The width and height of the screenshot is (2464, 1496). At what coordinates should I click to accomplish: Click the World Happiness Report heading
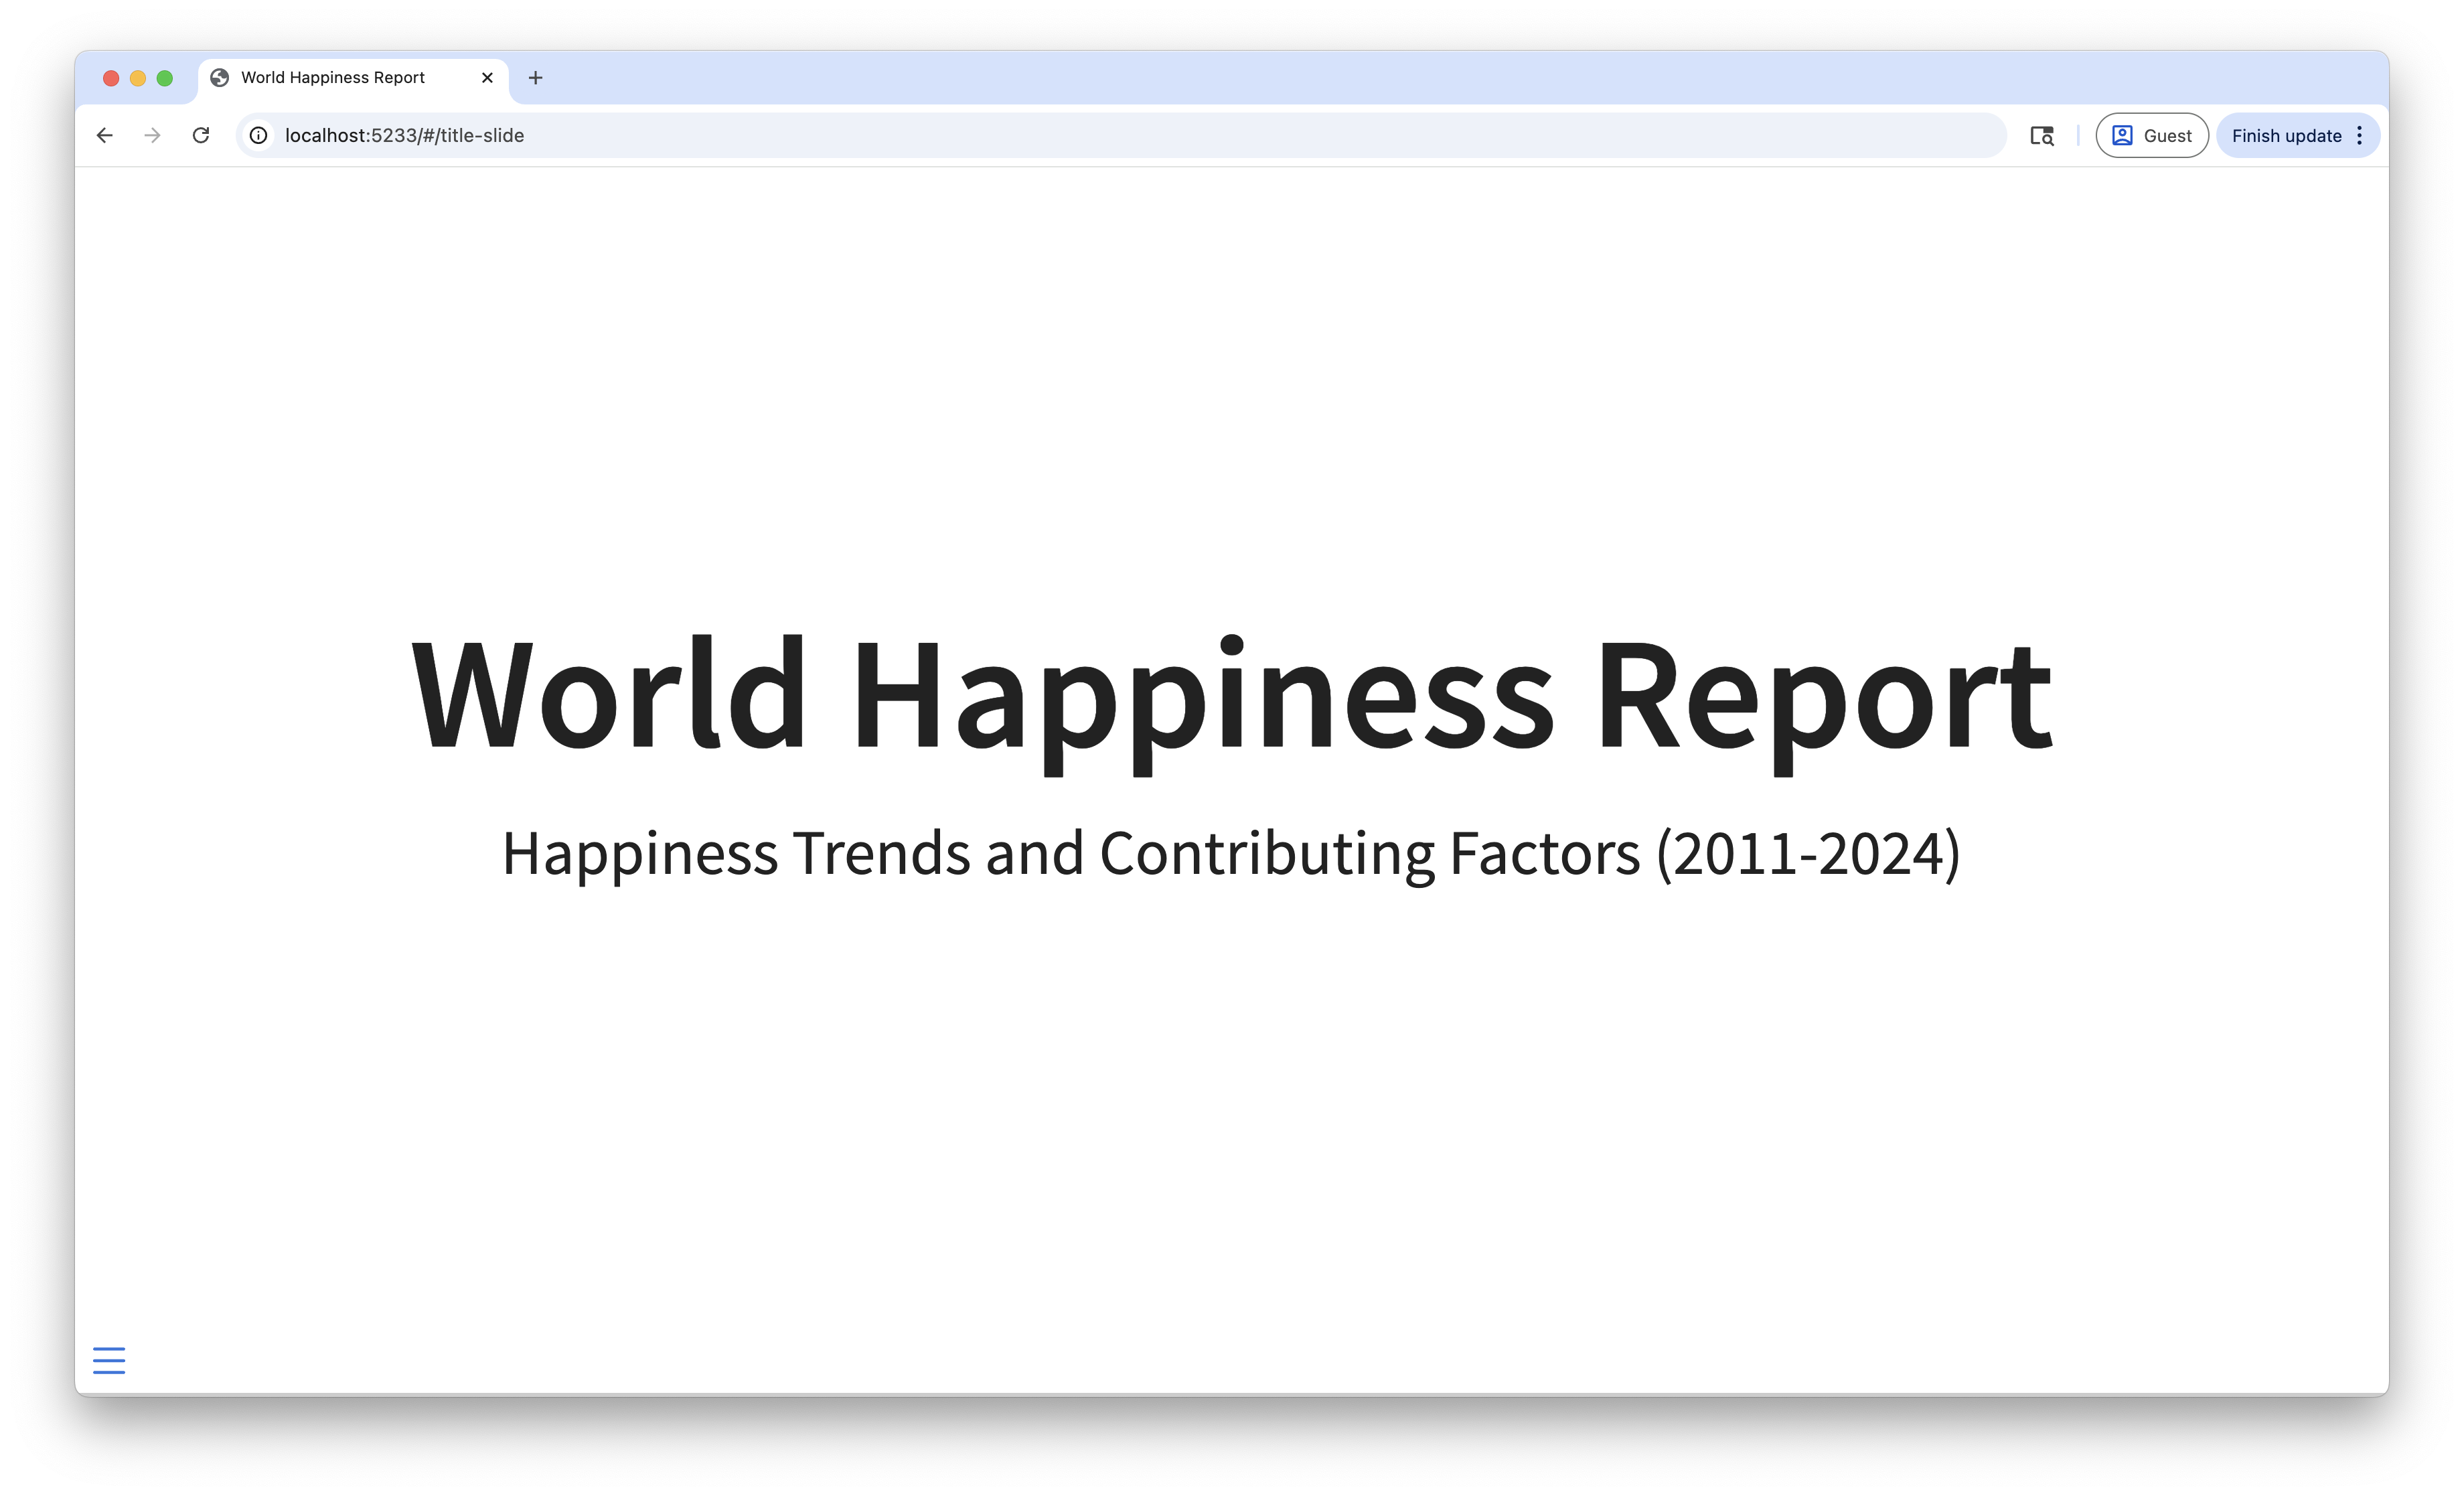[x=1231, y=695]
